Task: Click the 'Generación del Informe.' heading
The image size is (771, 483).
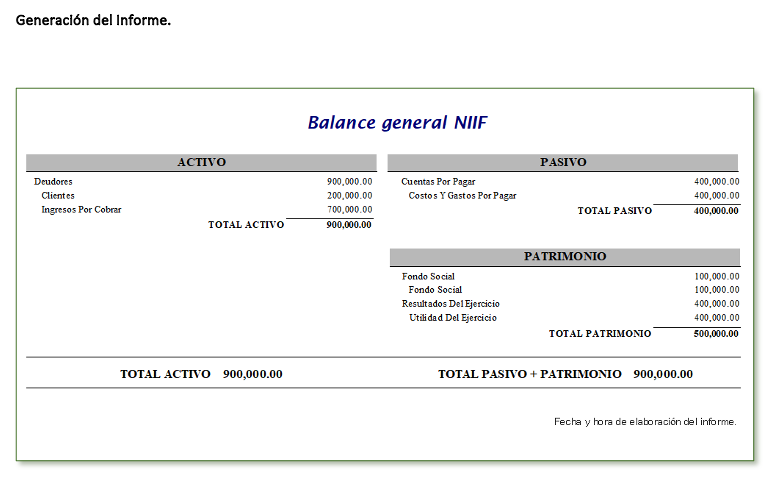Action: coord(93,20)
